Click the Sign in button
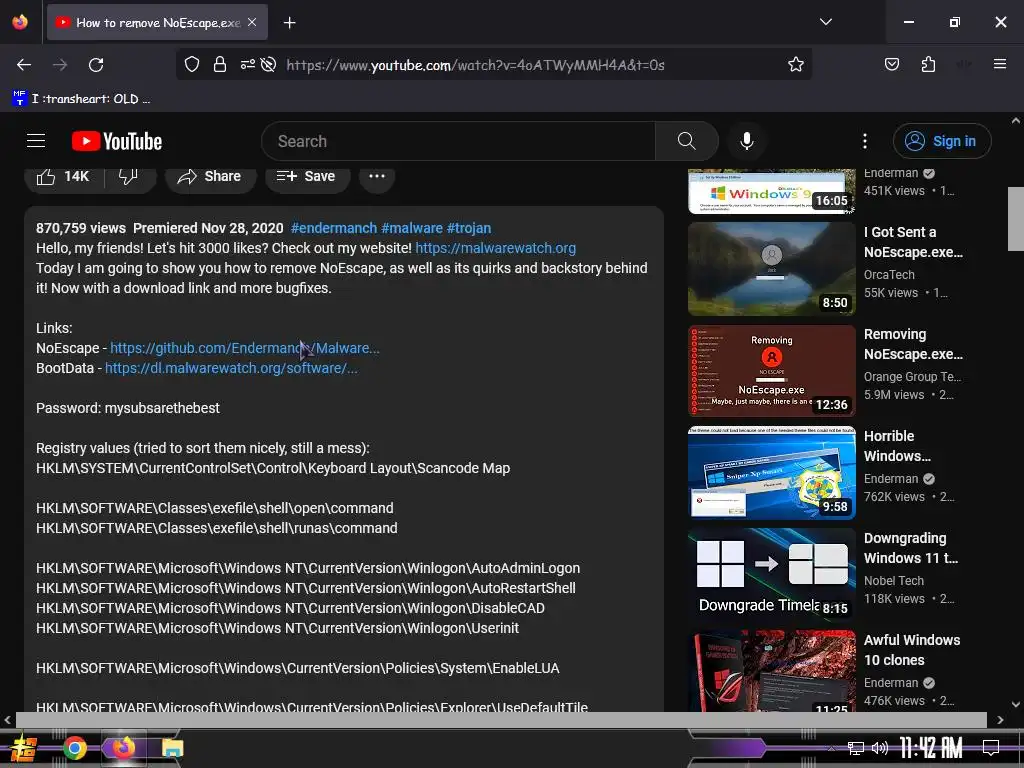The height and width of the screenshot is (768, 1024). click(x=942, y=141)
